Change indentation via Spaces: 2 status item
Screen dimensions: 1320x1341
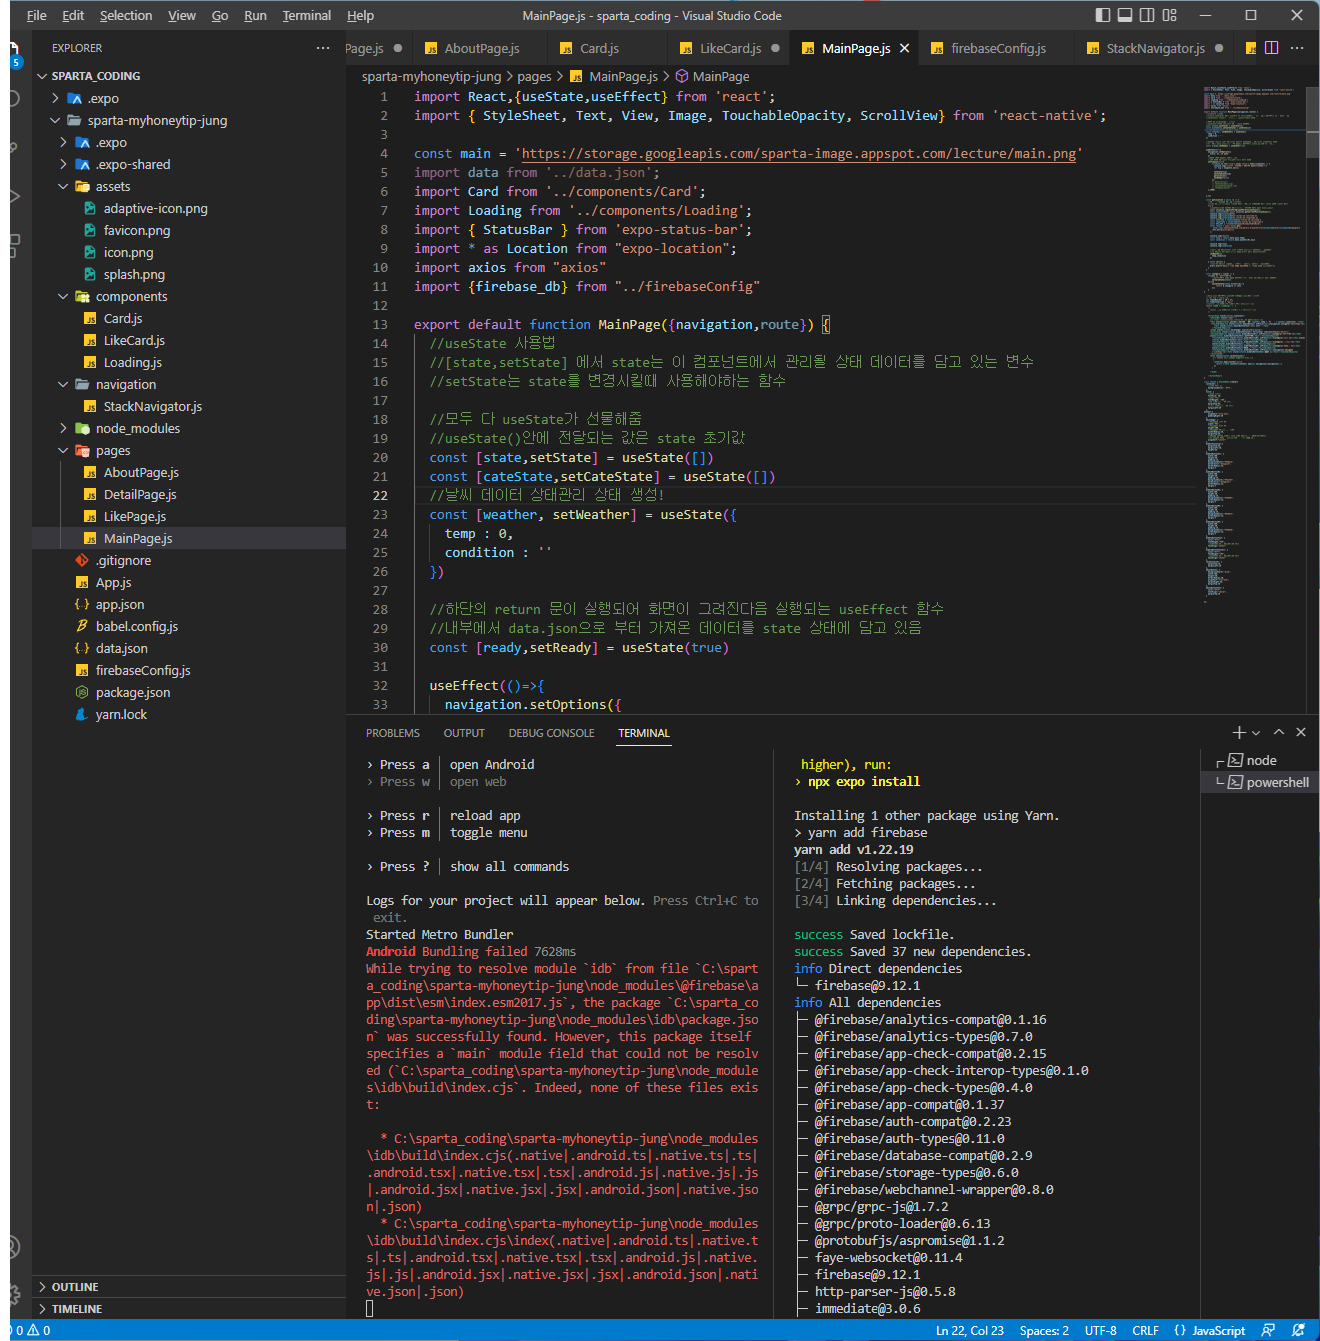(x=1044, y=1331)
